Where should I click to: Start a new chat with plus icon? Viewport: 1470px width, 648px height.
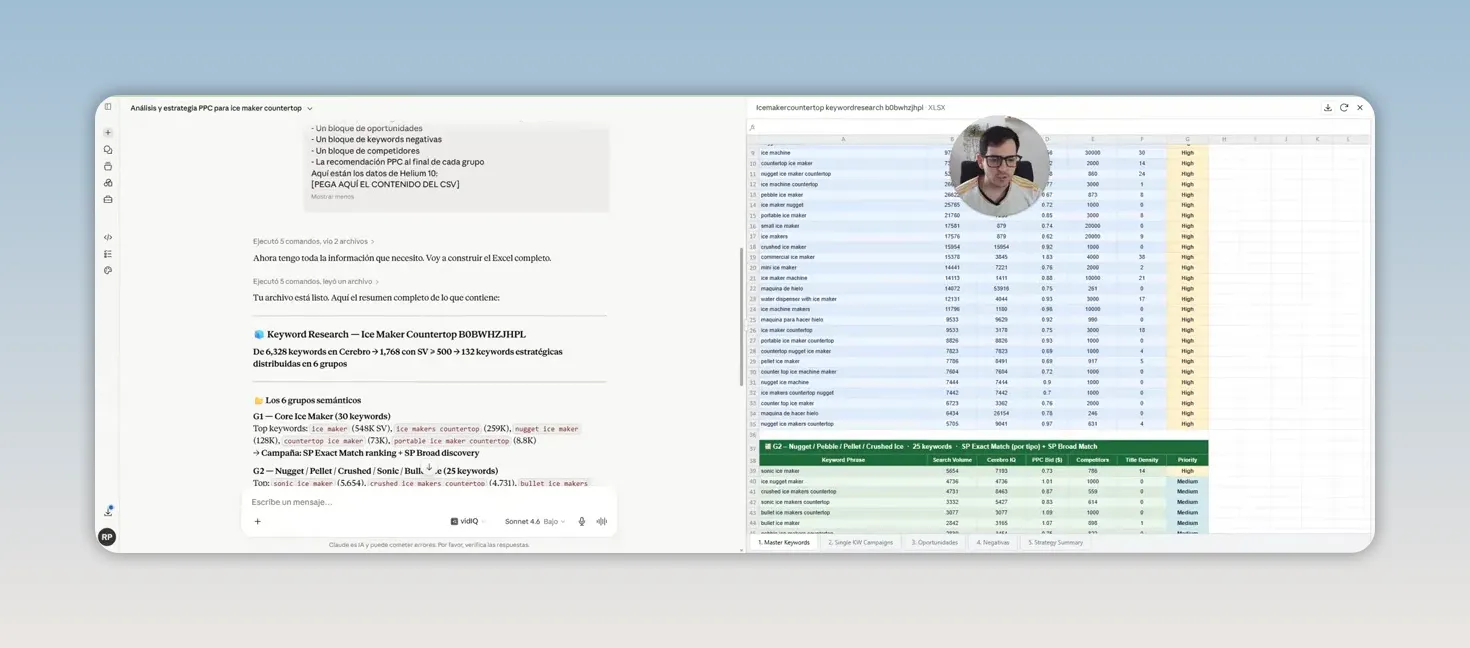[108, 133]
